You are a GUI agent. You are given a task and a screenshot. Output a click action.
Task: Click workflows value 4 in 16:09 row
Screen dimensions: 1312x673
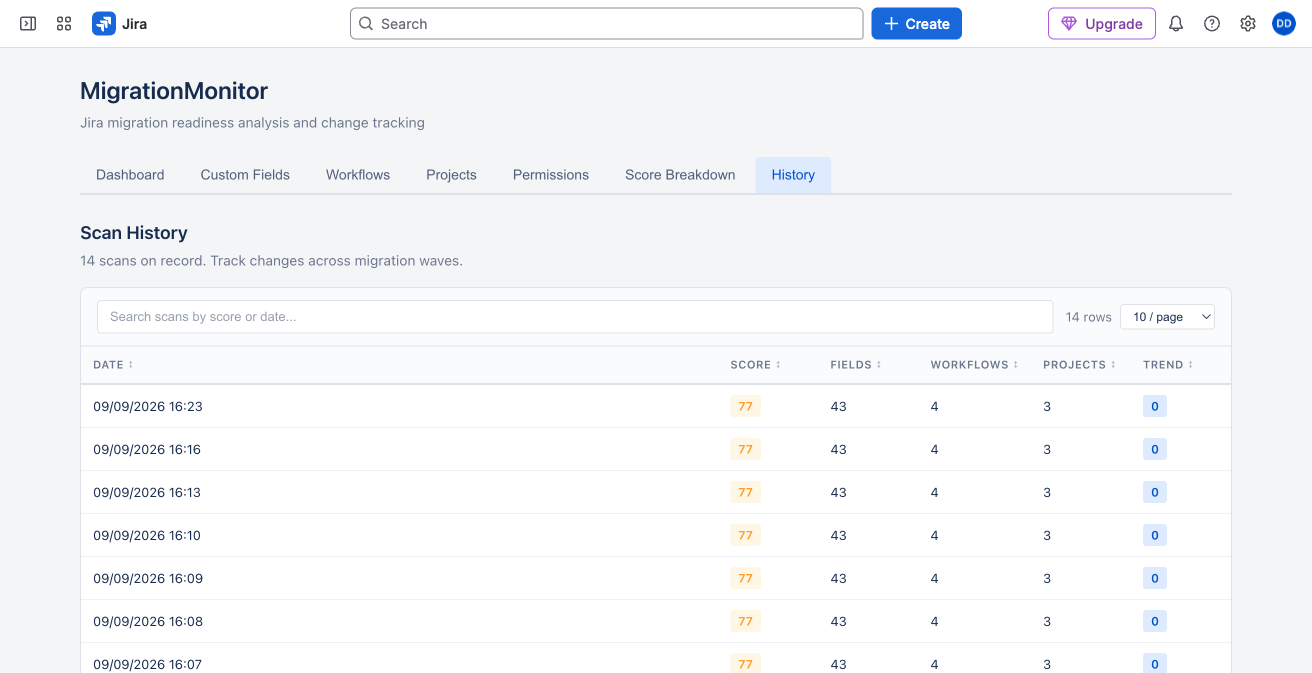pos(935,579)
